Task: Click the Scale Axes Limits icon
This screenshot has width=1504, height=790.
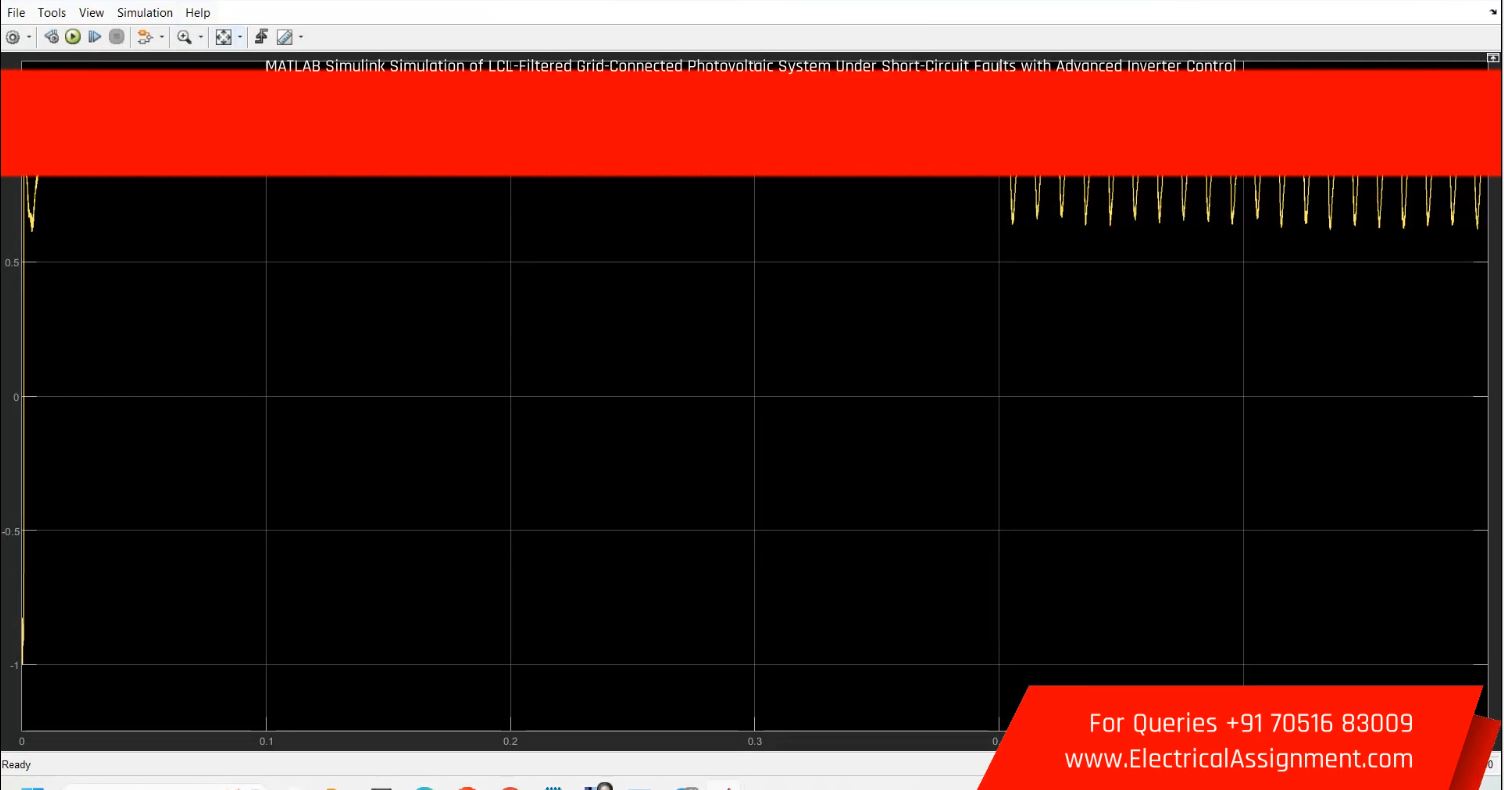Action: [x=224, y=37]
